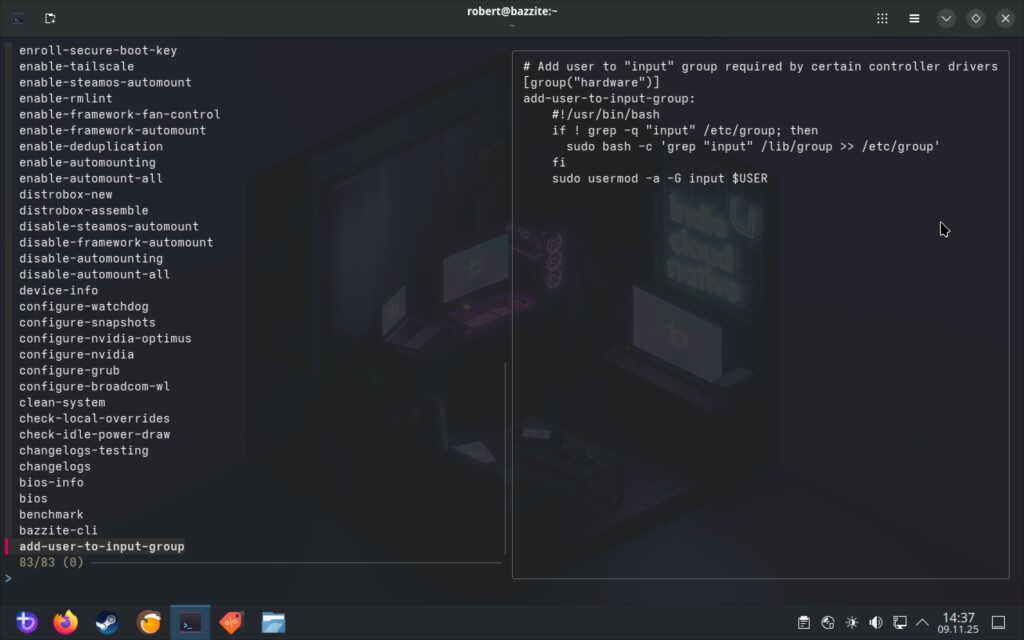The width and height of the screenshot is (1024, 640).
Task: Launch Firefox from the taskbar
Action: click(66, 622)
